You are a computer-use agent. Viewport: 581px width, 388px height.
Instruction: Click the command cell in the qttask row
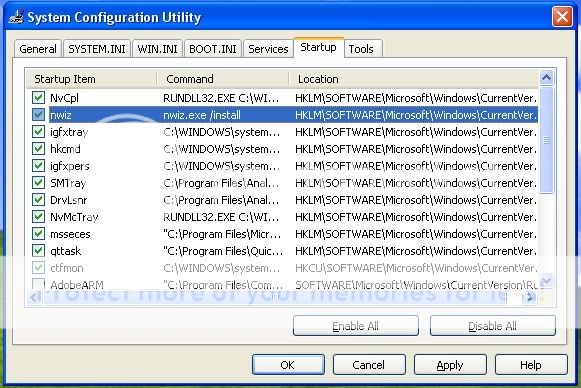(x=223, y=251)
